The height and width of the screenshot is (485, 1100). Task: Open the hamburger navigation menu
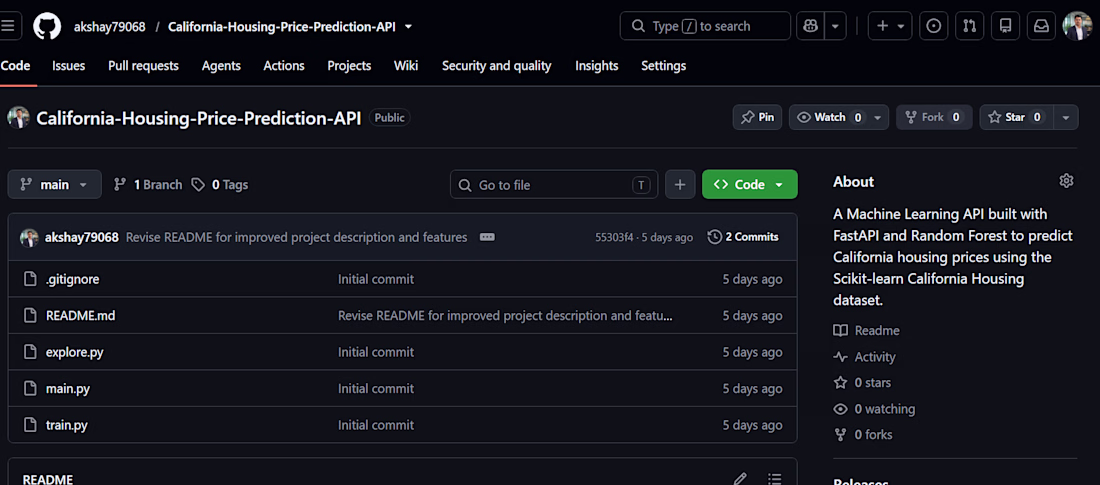tap(8, 26)
